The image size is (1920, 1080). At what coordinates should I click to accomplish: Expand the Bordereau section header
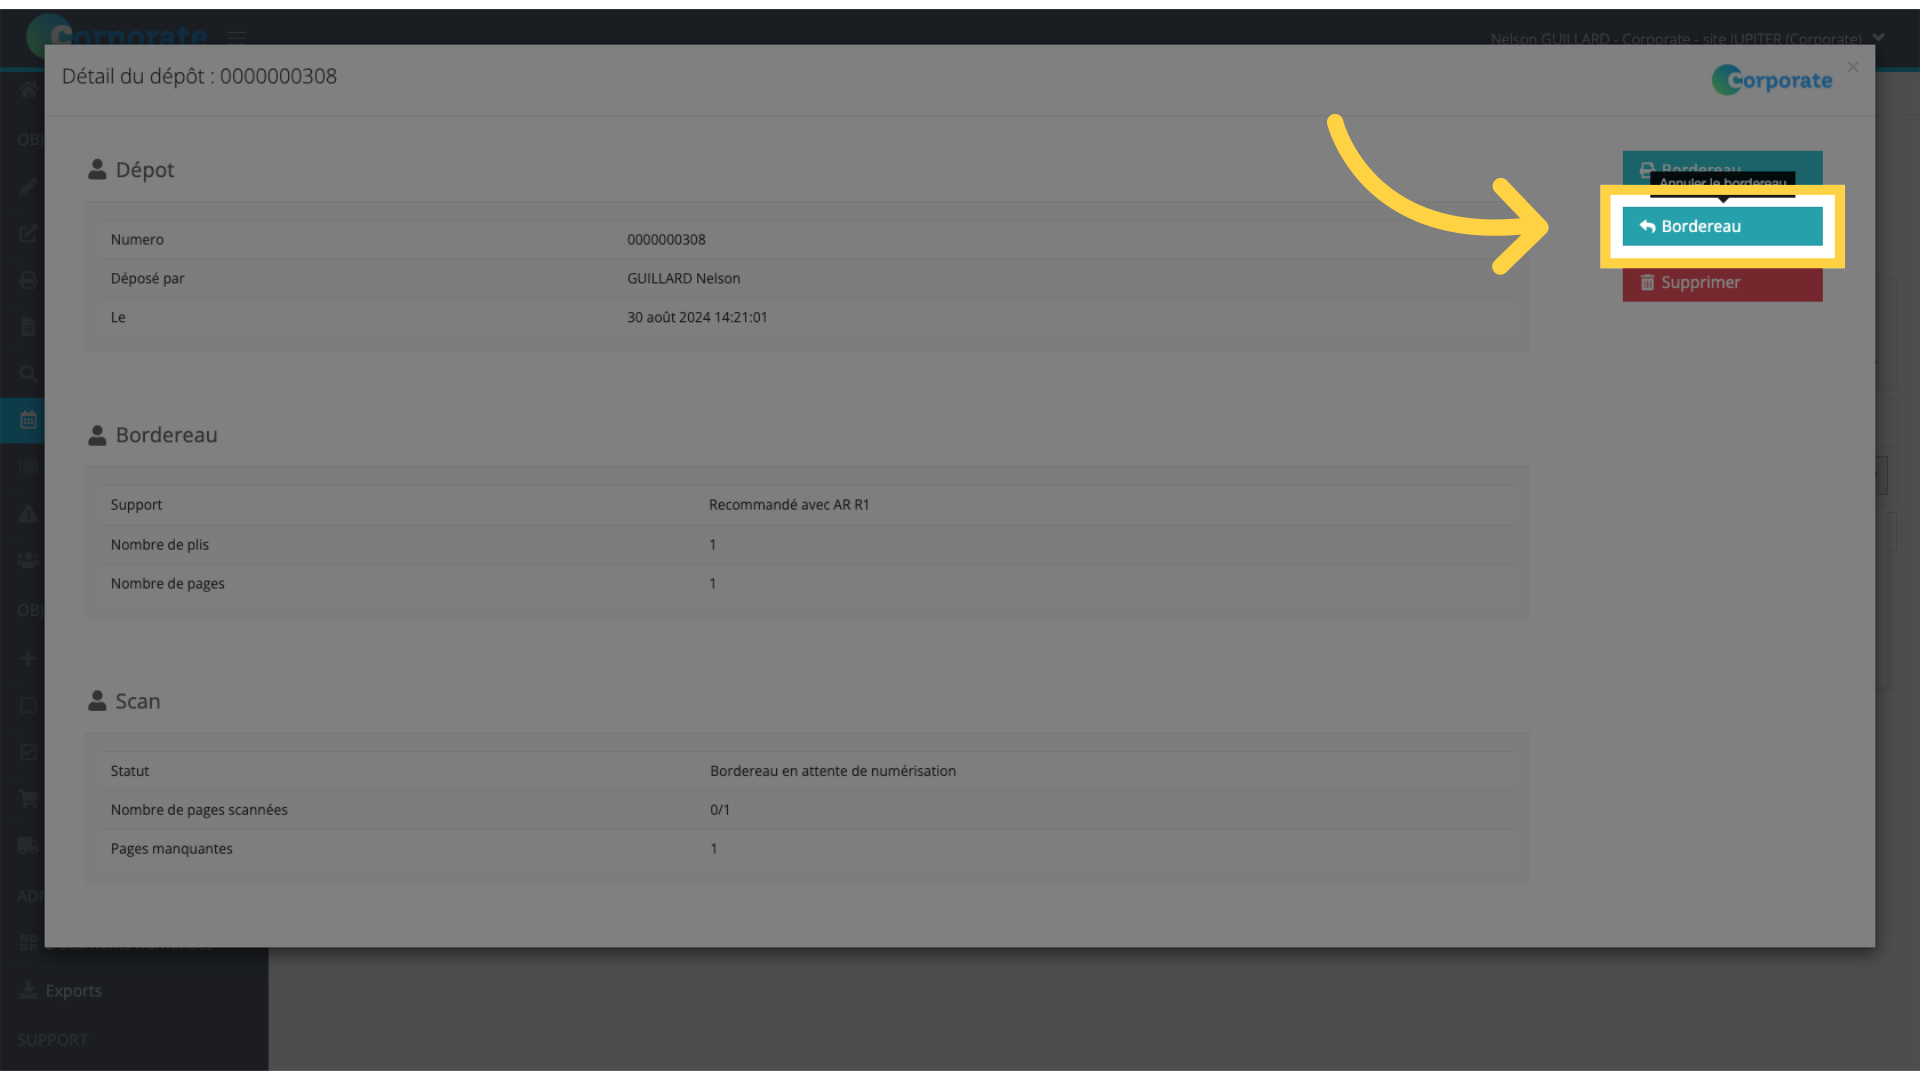click(166, 435)
